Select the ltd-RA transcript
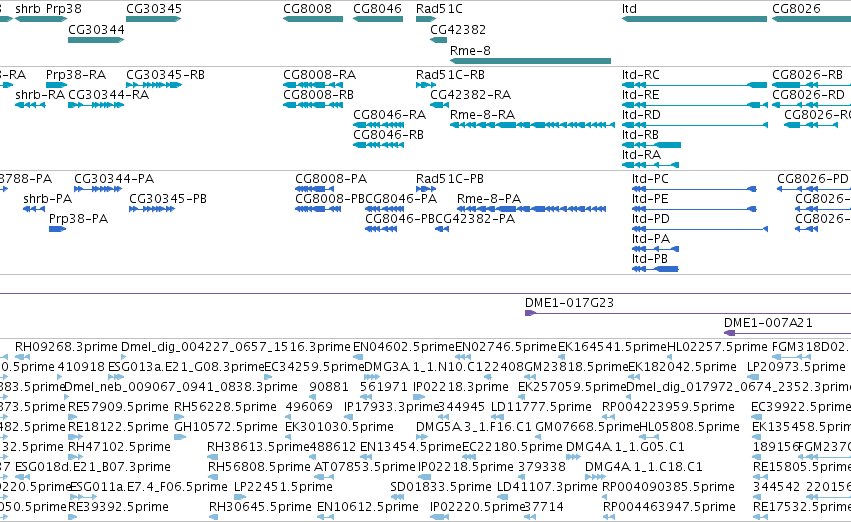Viewport: 851px width, 522px height. click(x=650, y=165)
